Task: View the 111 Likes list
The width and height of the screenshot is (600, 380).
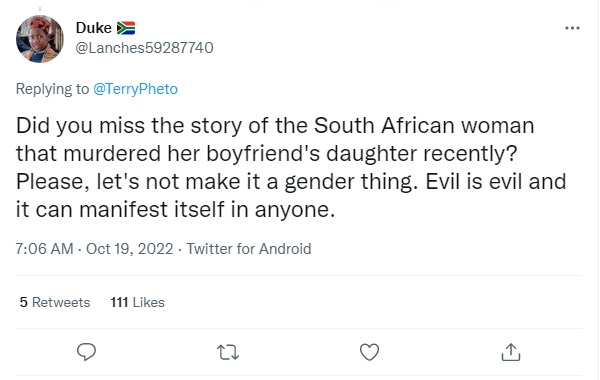Action: coord(138,302)
